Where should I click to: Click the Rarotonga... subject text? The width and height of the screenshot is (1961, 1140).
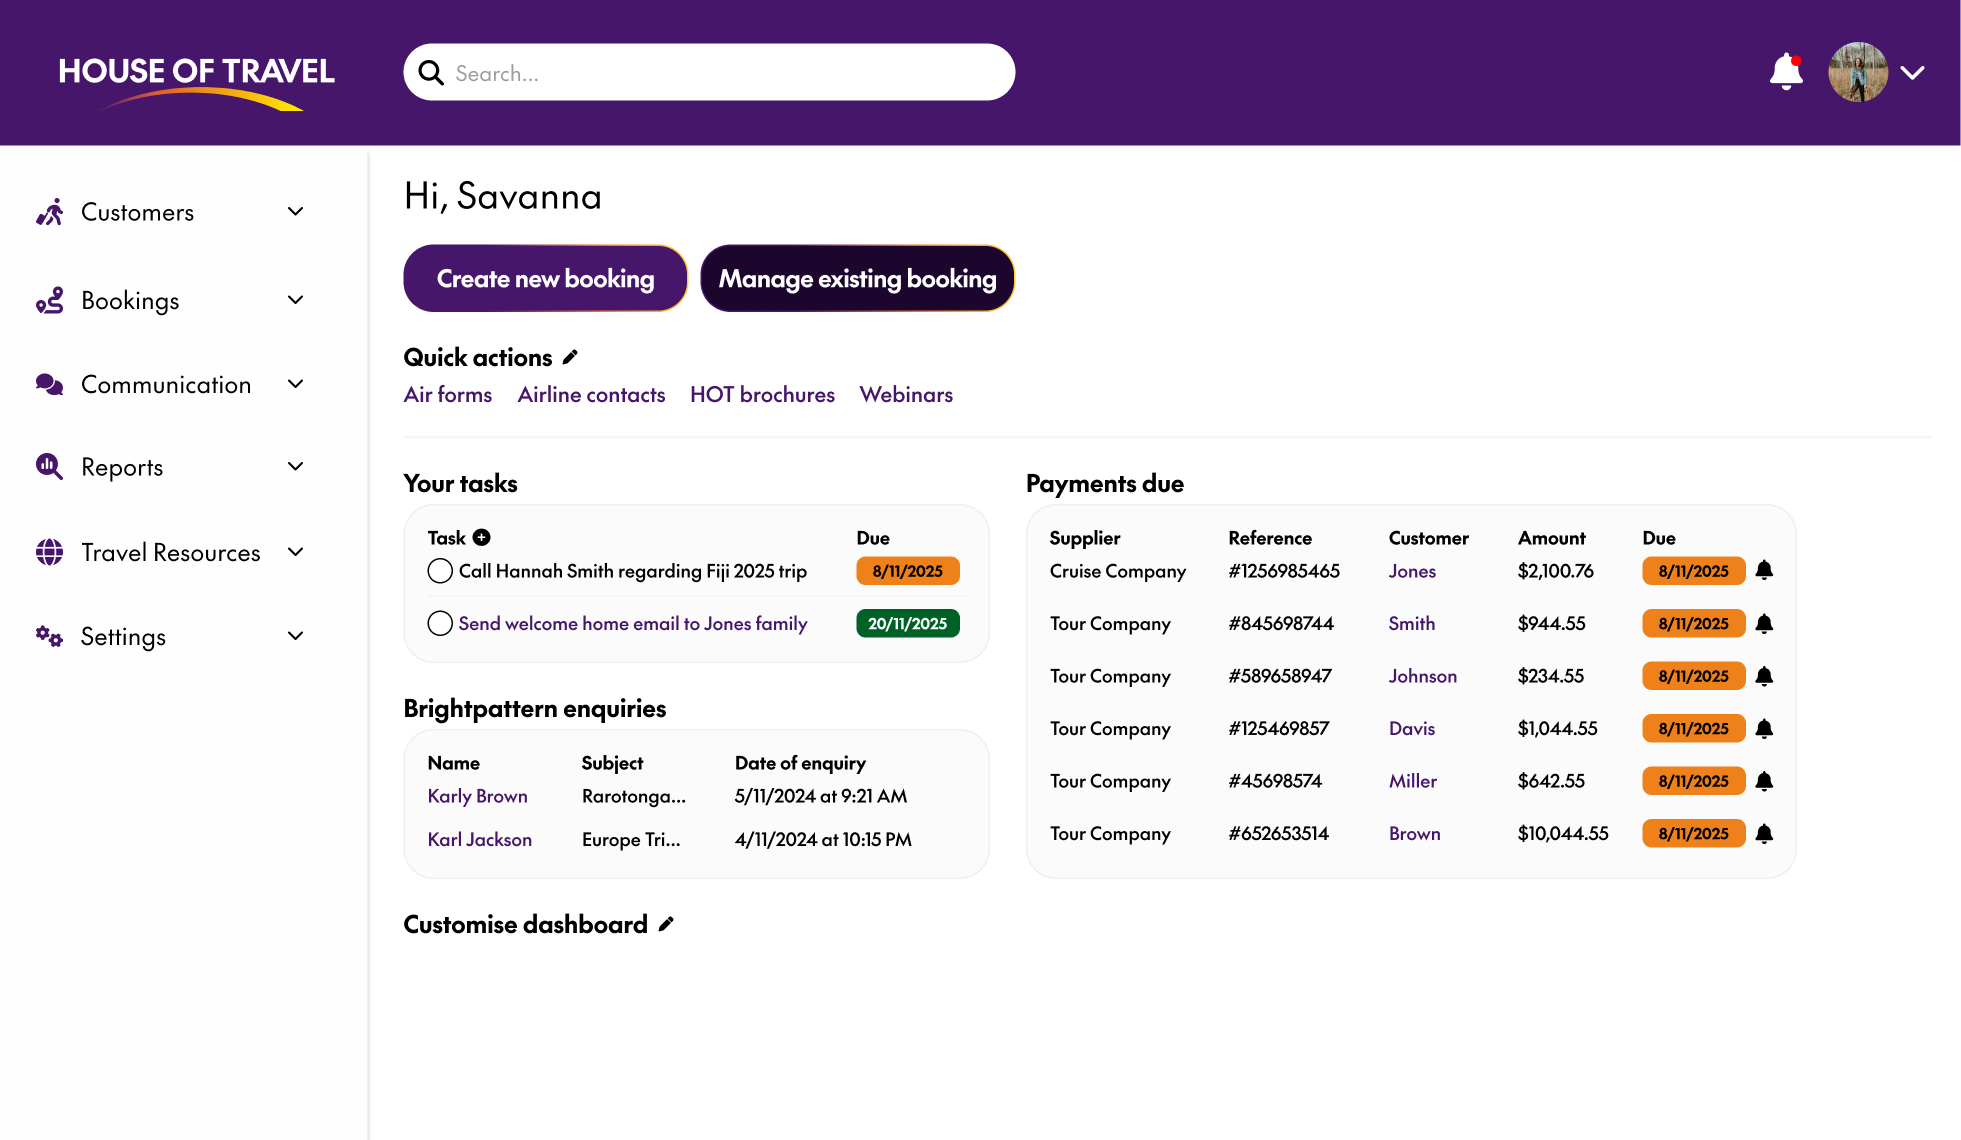(634, 796)
